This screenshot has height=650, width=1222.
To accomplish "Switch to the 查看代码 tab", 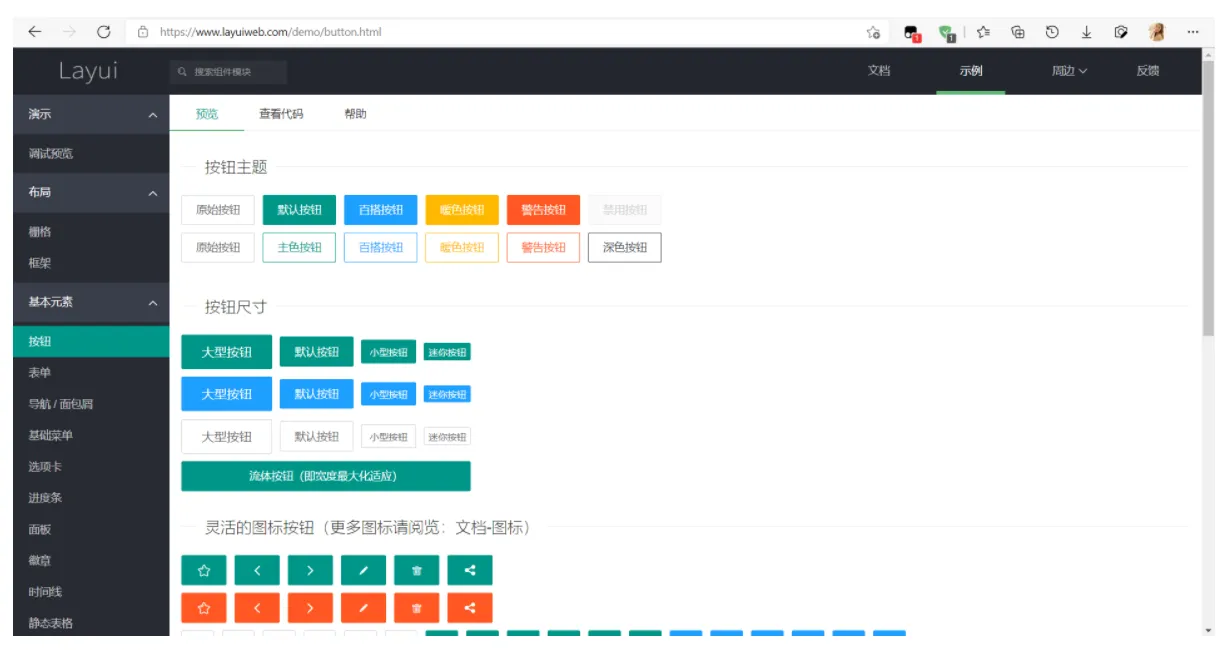I will coord(281,114).
